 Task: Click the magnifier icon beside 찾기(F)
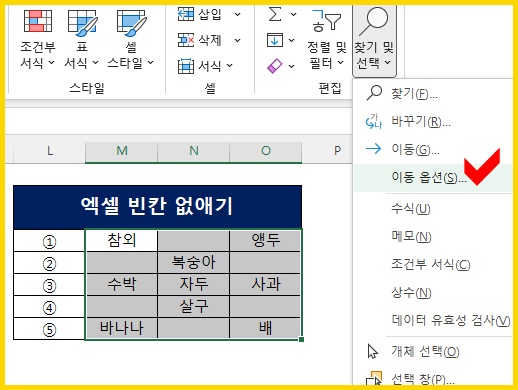pyautogui.click(x=374, y=93)
